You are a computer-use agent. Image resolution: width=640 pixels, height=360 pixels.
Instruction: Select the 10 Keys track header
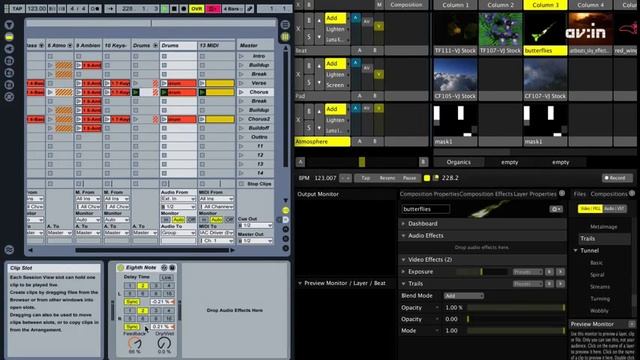[x=116, y=45]
